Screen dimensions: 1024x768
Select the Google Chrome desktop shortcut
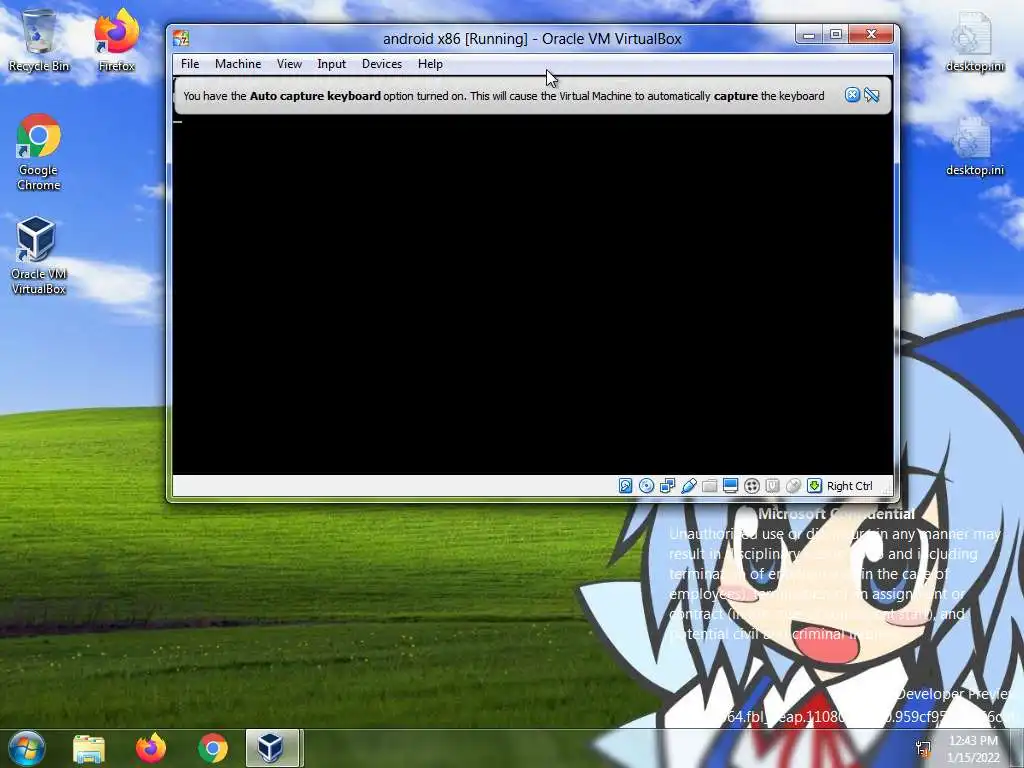click(x=39, y=152)
